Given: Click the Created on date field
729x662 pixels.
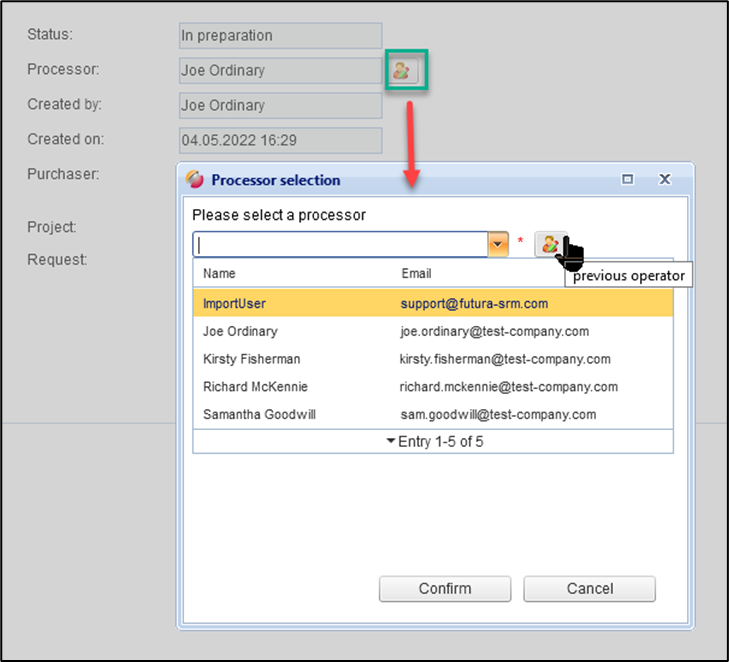Looking at the screenshot, I should [x=280, y=141].
